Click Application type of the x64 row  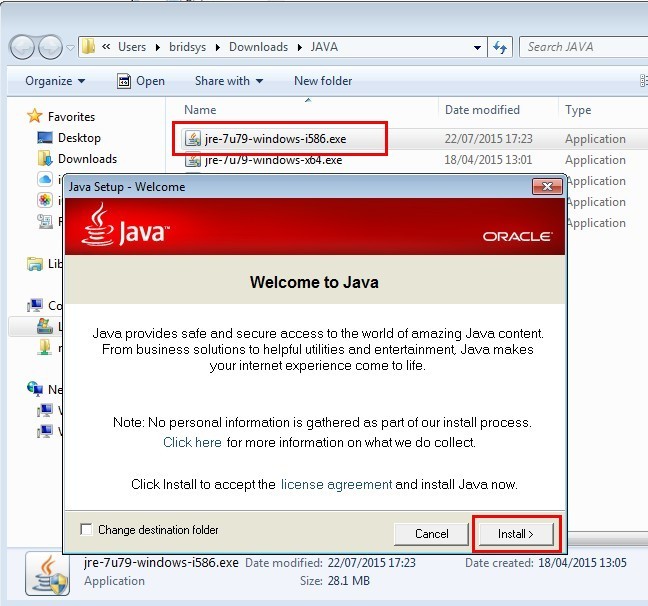(x=595, y=160)
